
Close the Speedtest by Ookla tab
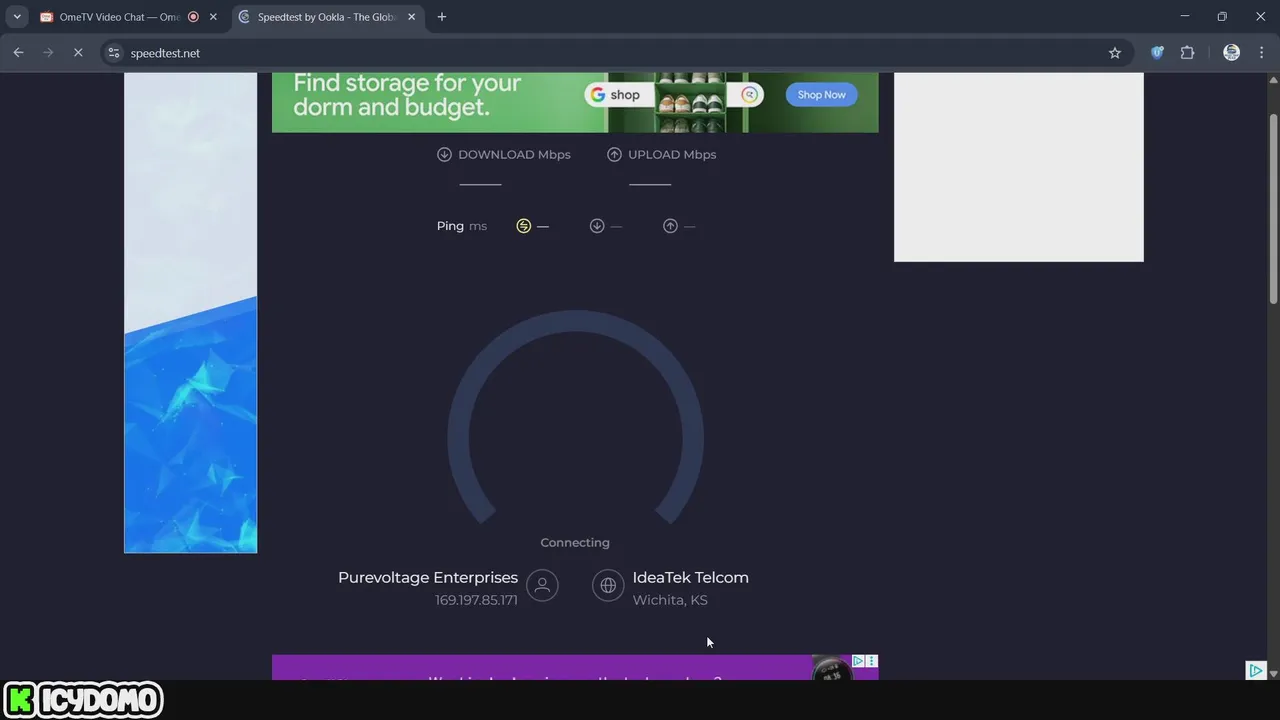[411, 17]
